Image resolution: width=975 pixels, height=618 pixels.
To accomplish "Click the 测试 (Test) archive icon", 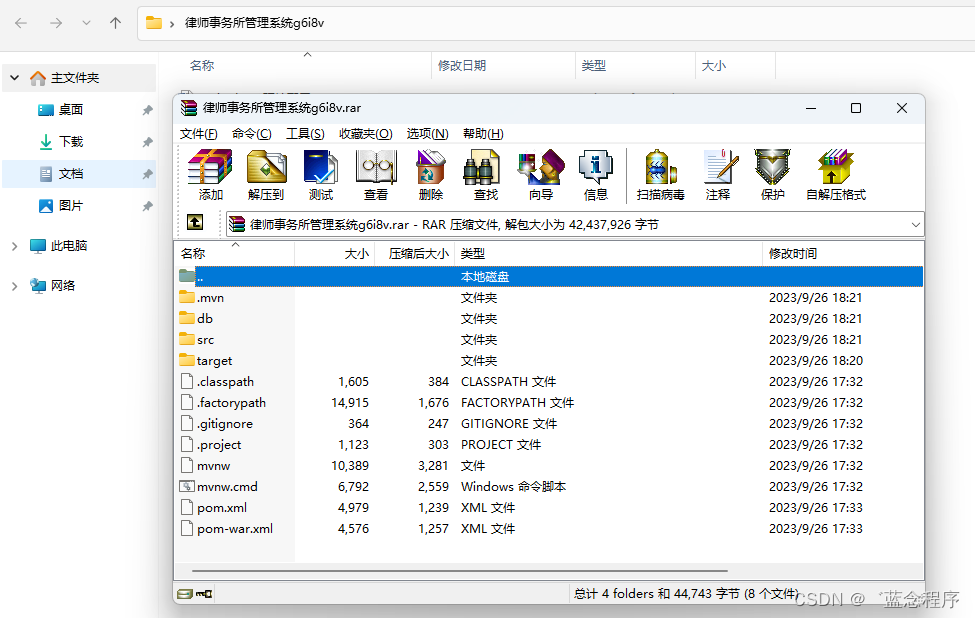I will coord(321,168).
